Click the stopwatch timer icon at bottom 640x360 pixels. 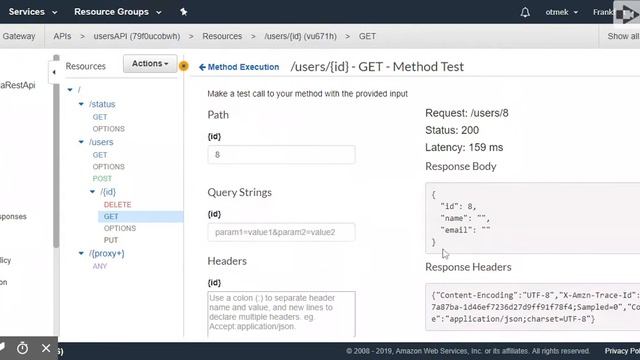(22, 348)
